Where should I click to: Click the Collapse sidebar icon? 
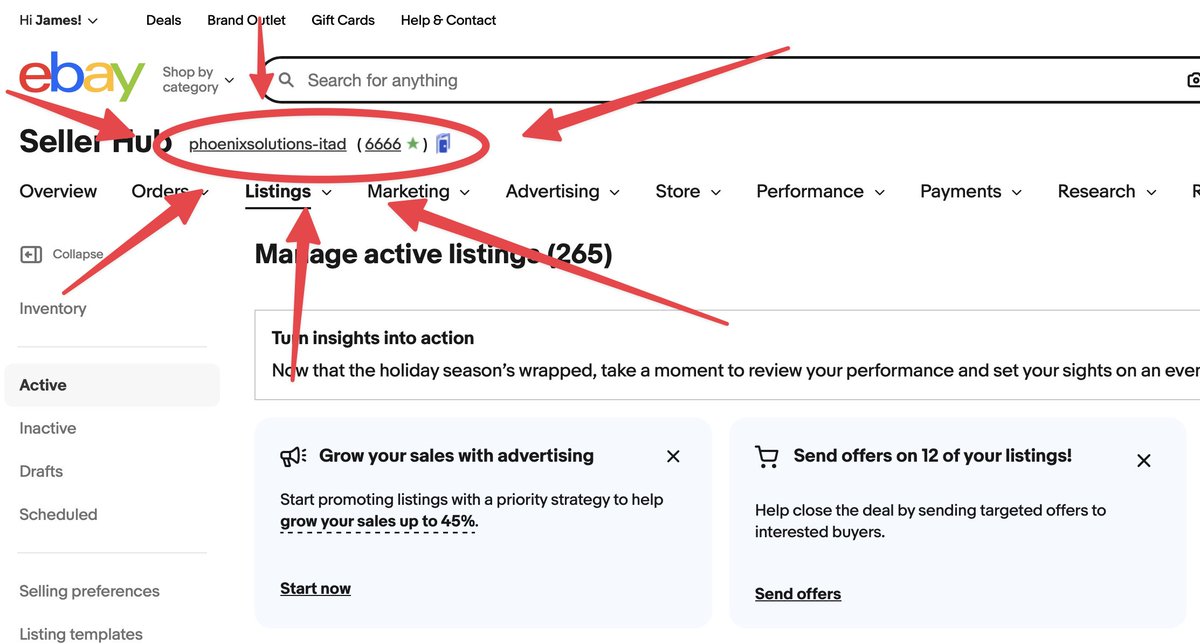(31, 254)
